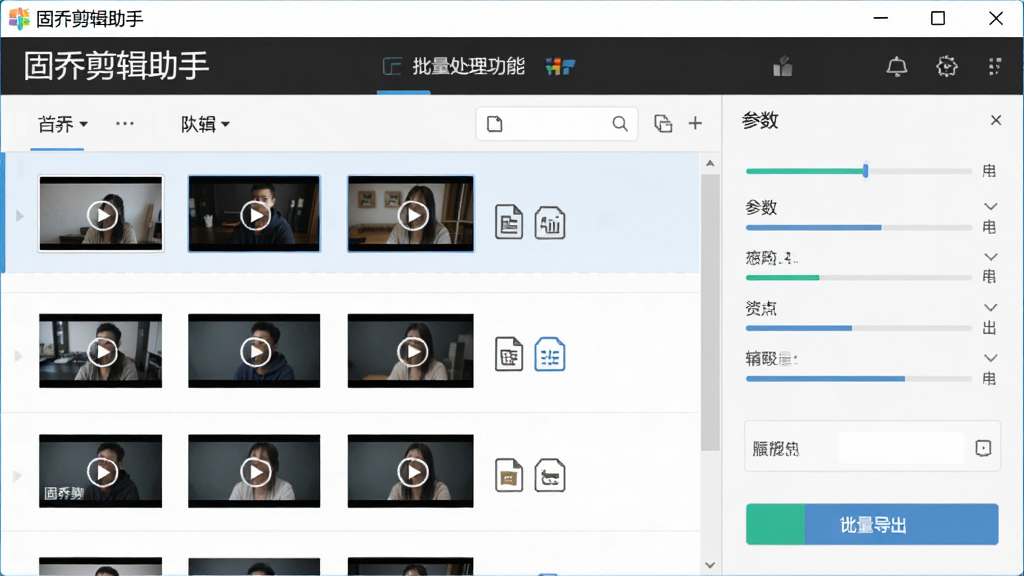Open document icon in first row
This screenshot has width=1024, height=576.
point(509,222)
